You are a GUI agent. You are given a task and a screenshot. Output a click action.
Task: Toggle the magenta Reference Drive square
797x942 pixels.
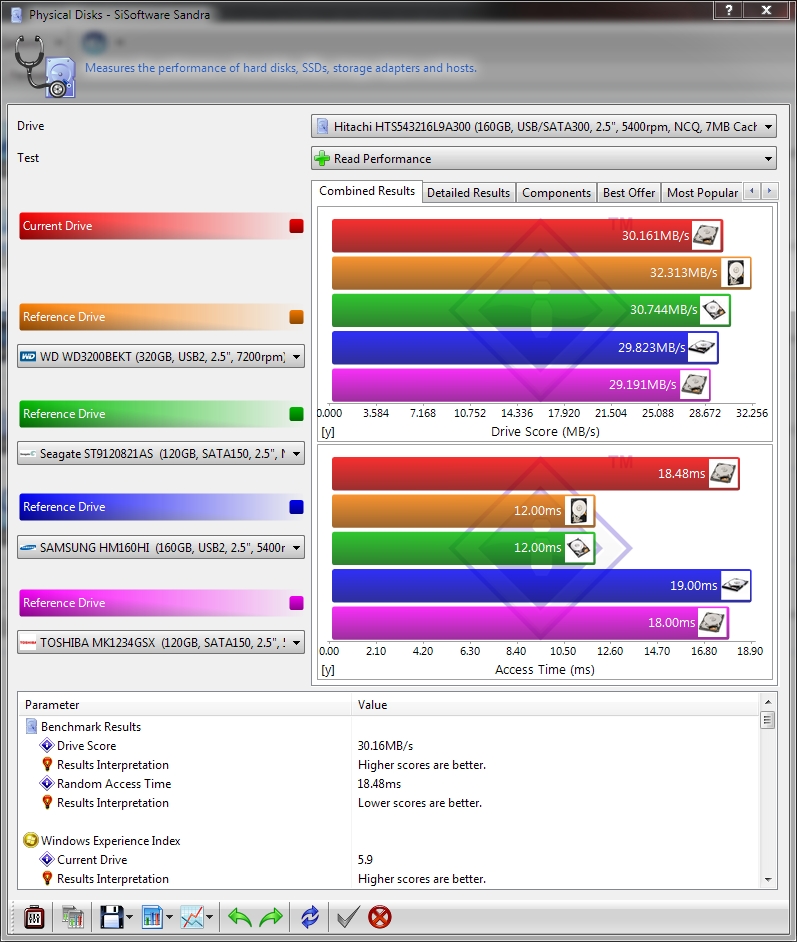point(296,603)
